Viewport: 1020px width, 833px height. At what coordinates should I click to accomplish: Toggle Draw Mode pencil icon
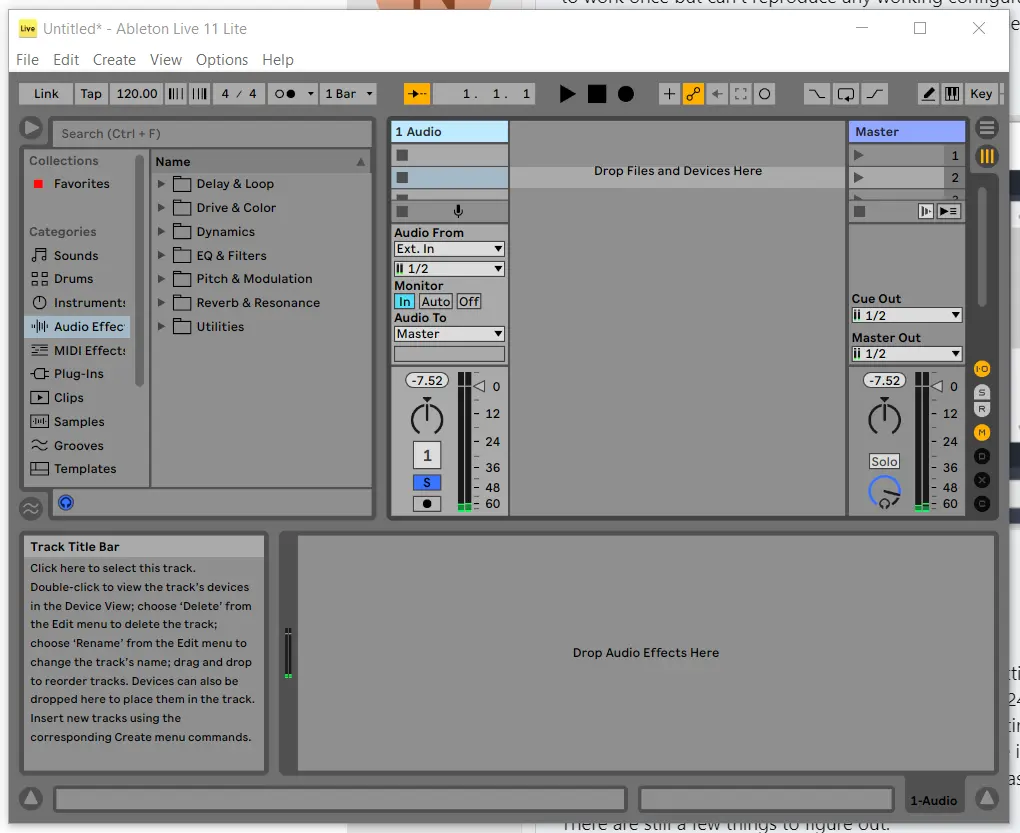point(929,94)
